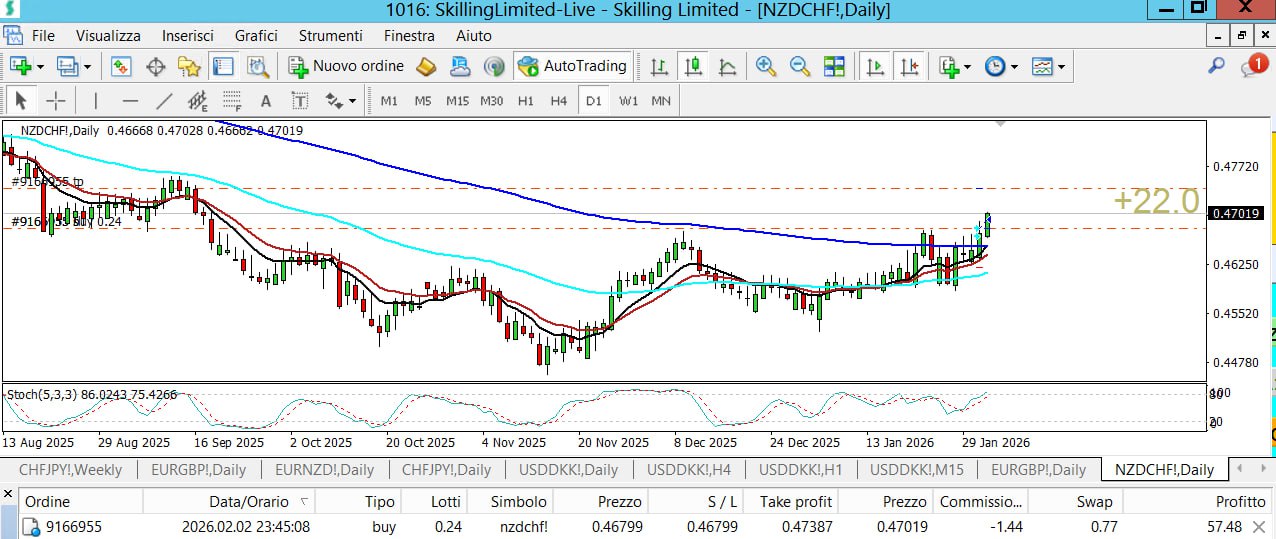Select the crosshair cursor tool
This screenshot has width=1276, height=539.
[x=56, y=101]
